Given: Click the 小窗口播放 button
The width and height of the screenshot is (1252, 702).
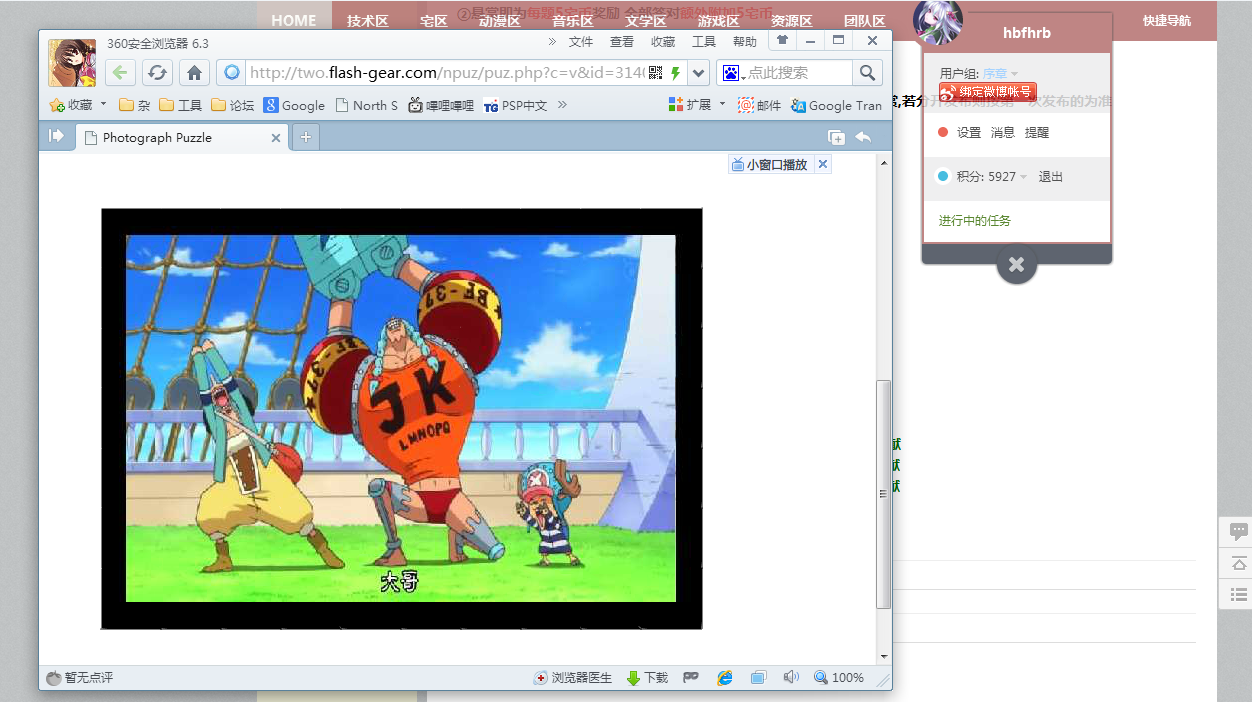Looking at the screenshot, I should click(x=769, y=165).
